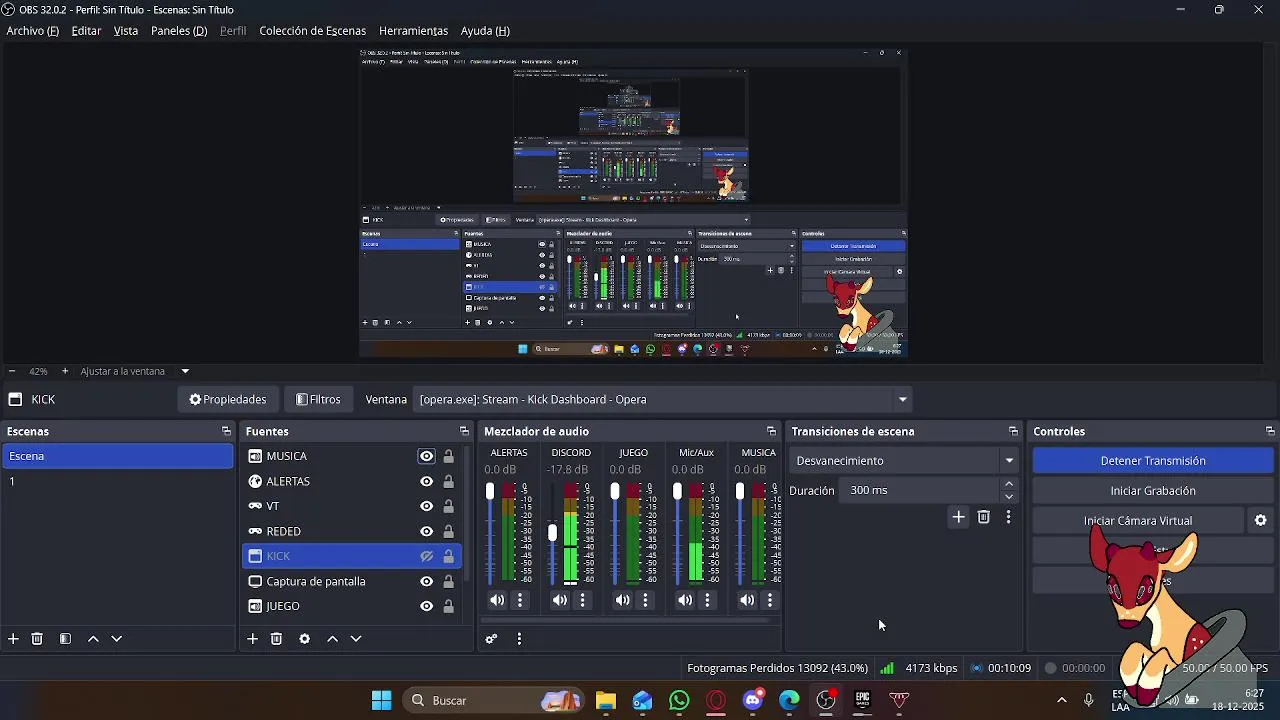Click Mic/Aux volume slider handle
1280x720 pixels.
677,491
